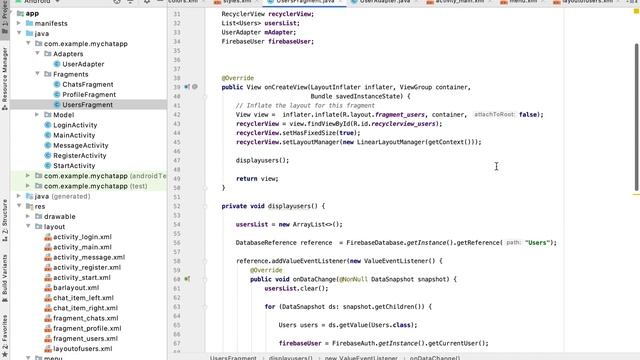This screenshot has width=640, height=360.
Task: Switch to the layoutofusers.xml editor tab
Action: [x=587, y=2]
